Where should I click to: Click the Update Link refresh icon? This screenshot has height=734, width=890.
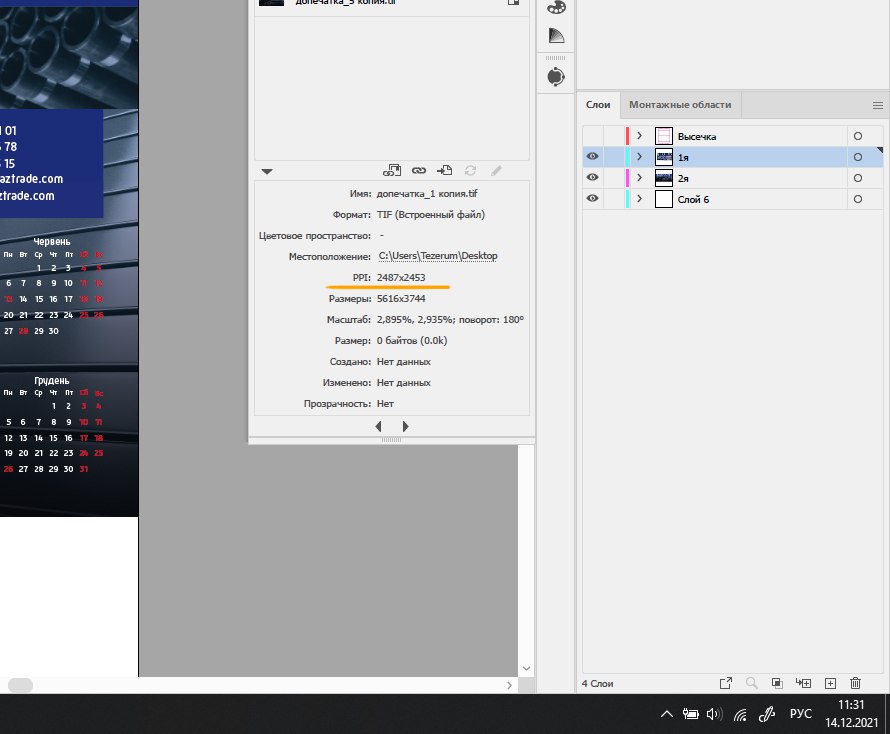470,170
